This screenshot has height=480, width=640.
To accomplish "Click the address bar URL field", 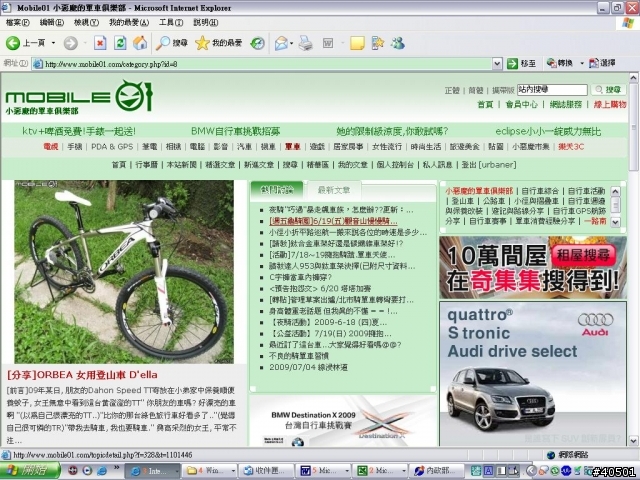I will pyautogui.click(x=262, y=64).
